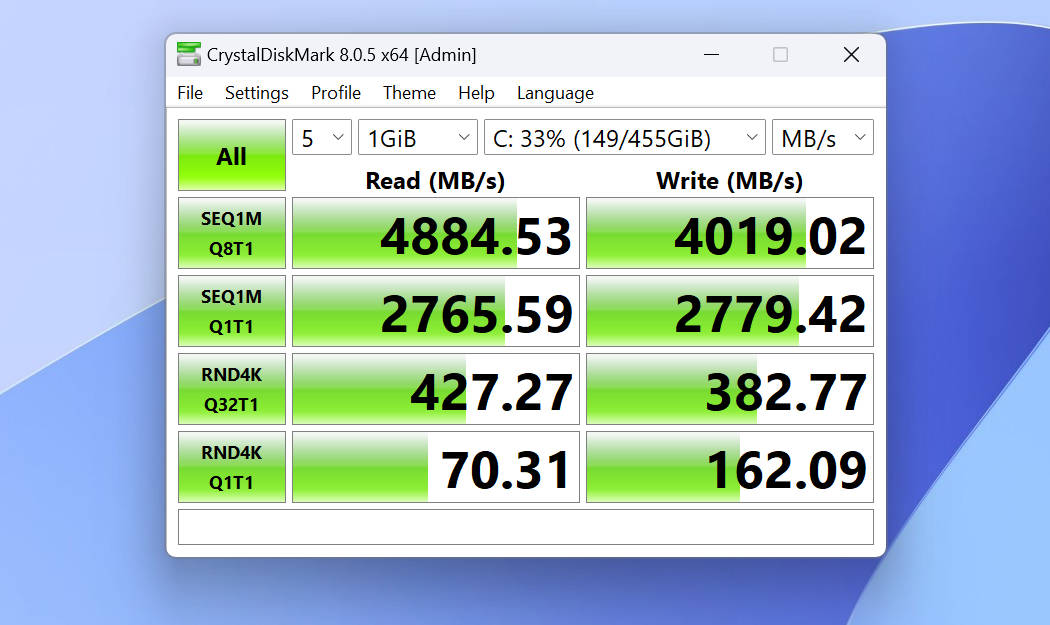Open the Theme menu
The image size is (1050, 625).
[x=409, y=93]
